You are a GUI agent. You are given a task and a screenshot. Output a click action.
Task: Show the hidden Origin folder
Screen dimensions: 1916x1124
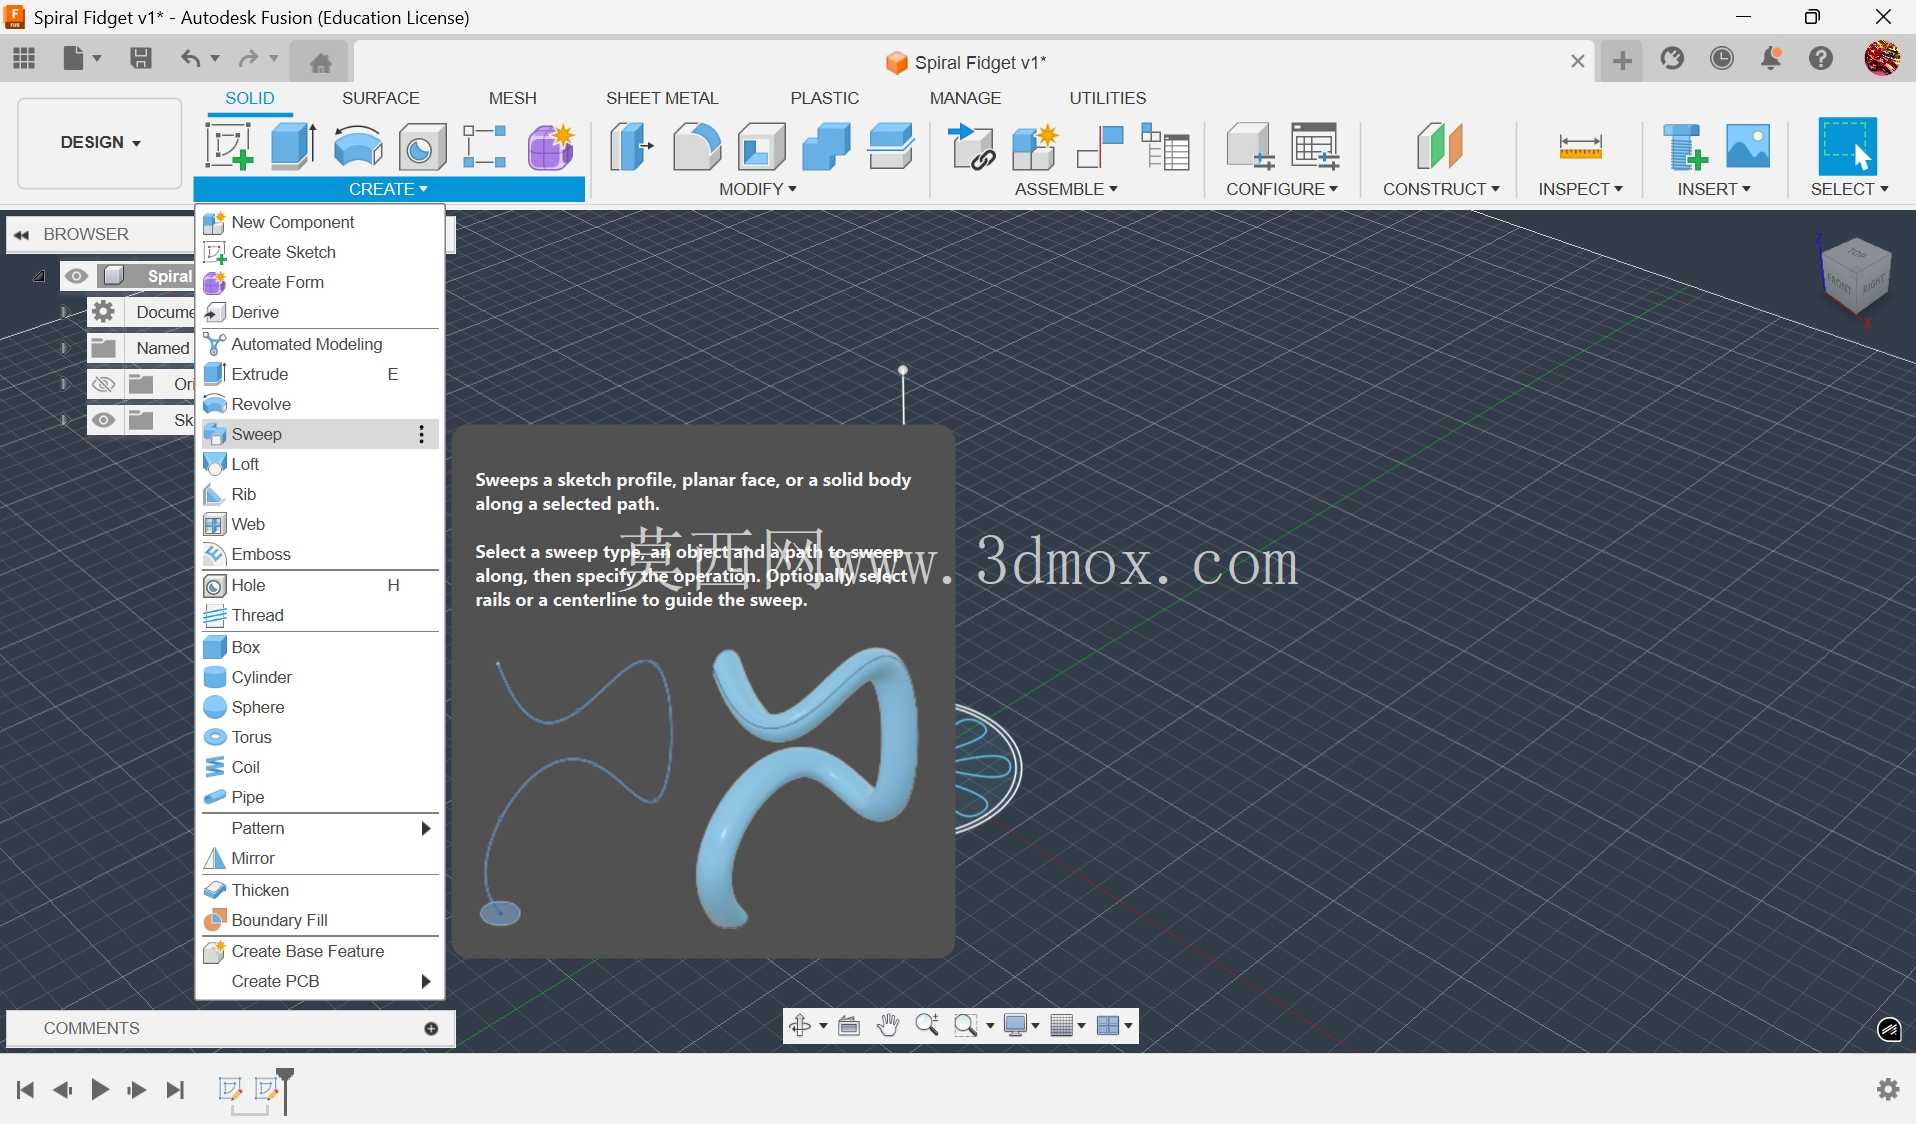pyautogui.click(x=103, y=384)
